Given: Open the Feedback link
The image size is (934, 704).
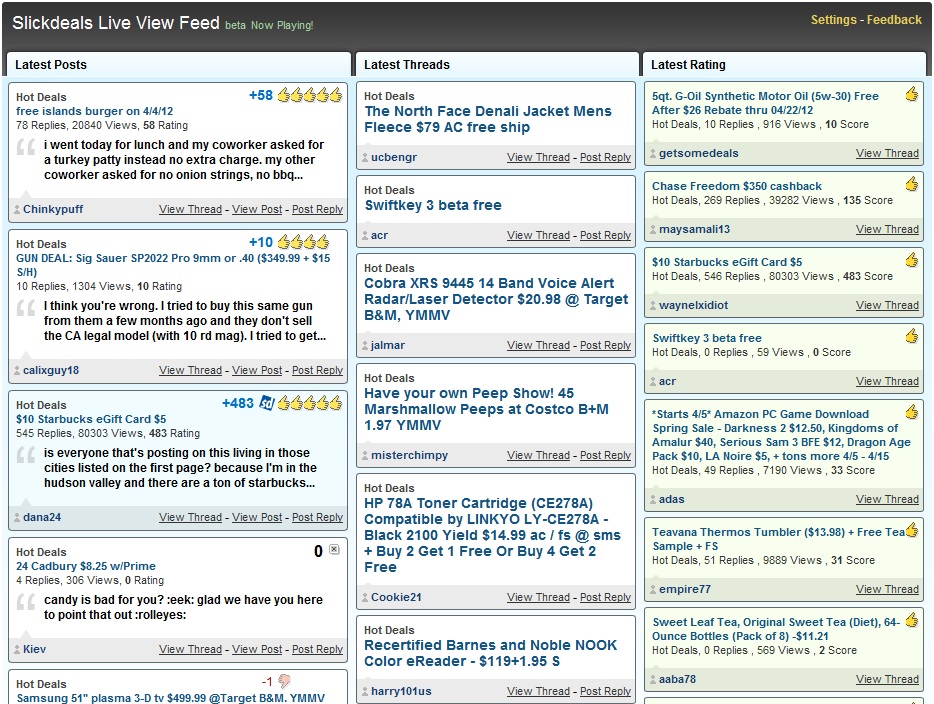Looking at the screenshot, I should click(x=894, y=20).
